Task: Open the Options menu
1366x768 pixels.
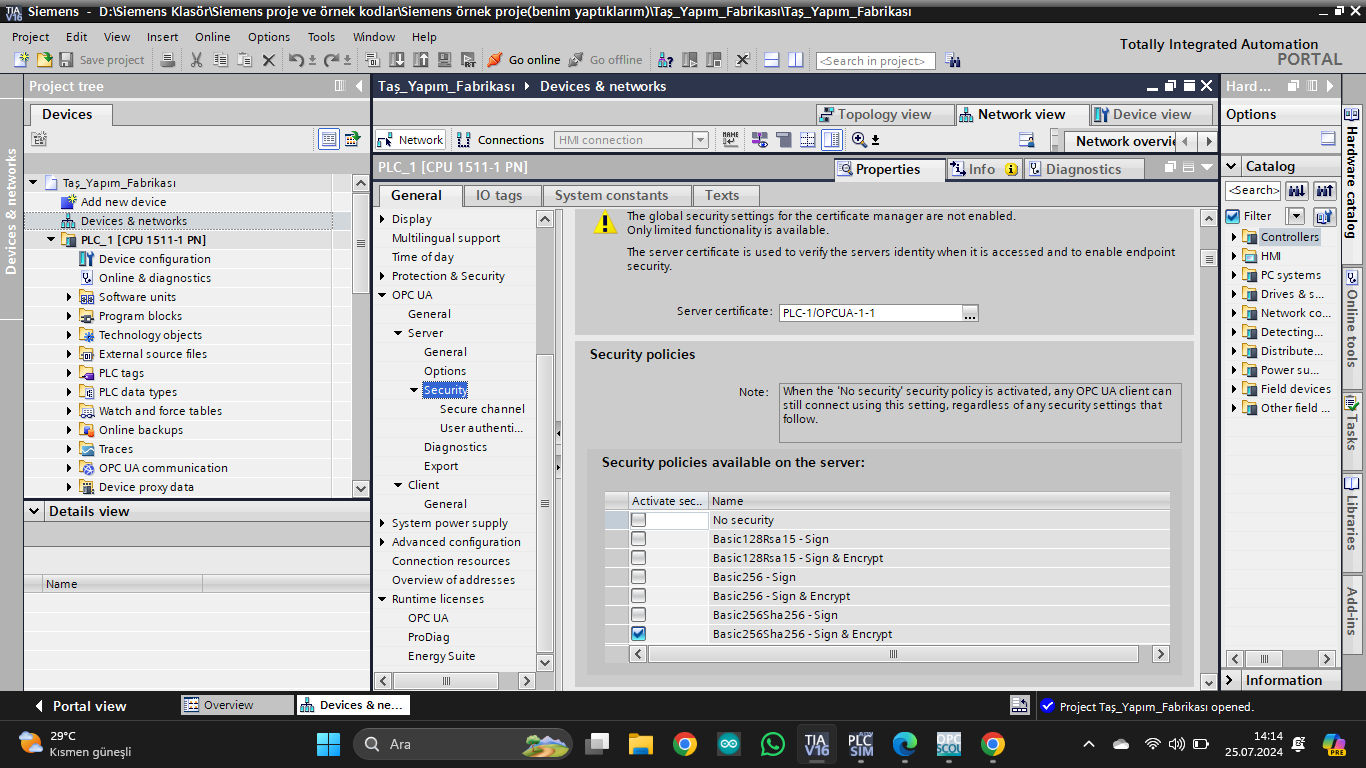Action: (x=269, y=37)
